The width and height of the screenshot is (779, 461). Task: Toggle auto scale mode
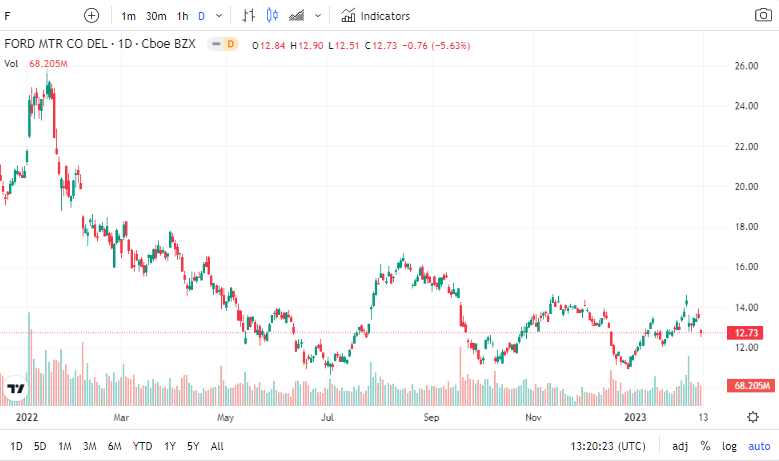click(759, 446)
